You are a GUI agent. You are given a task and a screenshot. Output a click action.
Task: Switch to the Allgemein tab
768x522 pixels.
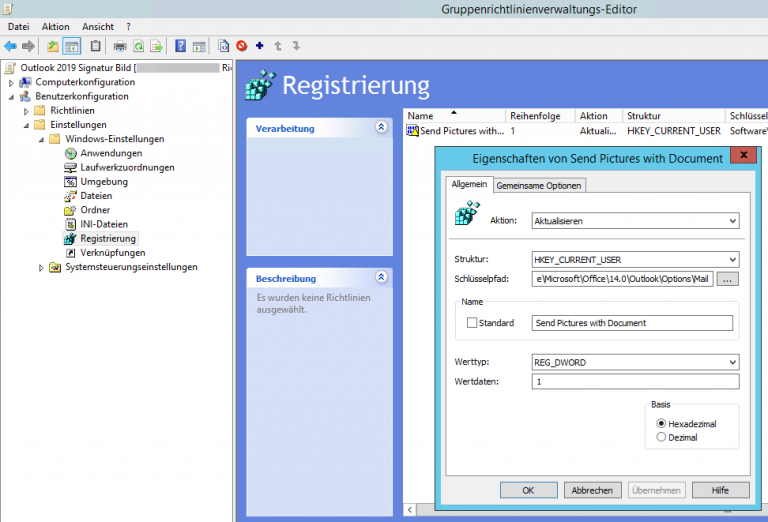click(x=469, y=184)
